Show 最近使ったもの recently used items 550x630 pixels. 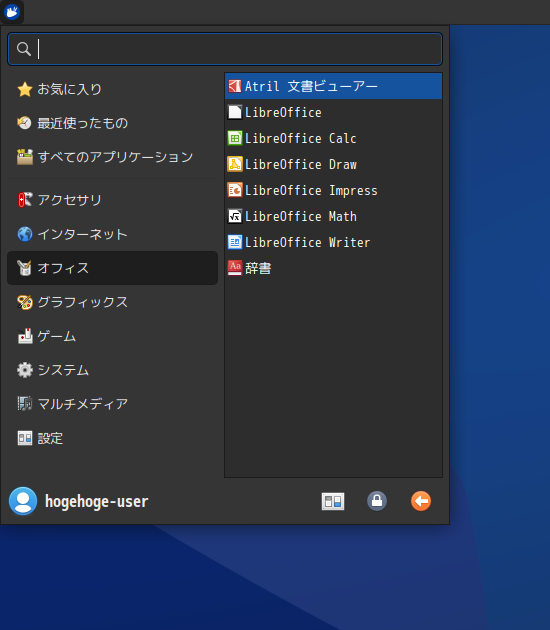tap(112, 123)
